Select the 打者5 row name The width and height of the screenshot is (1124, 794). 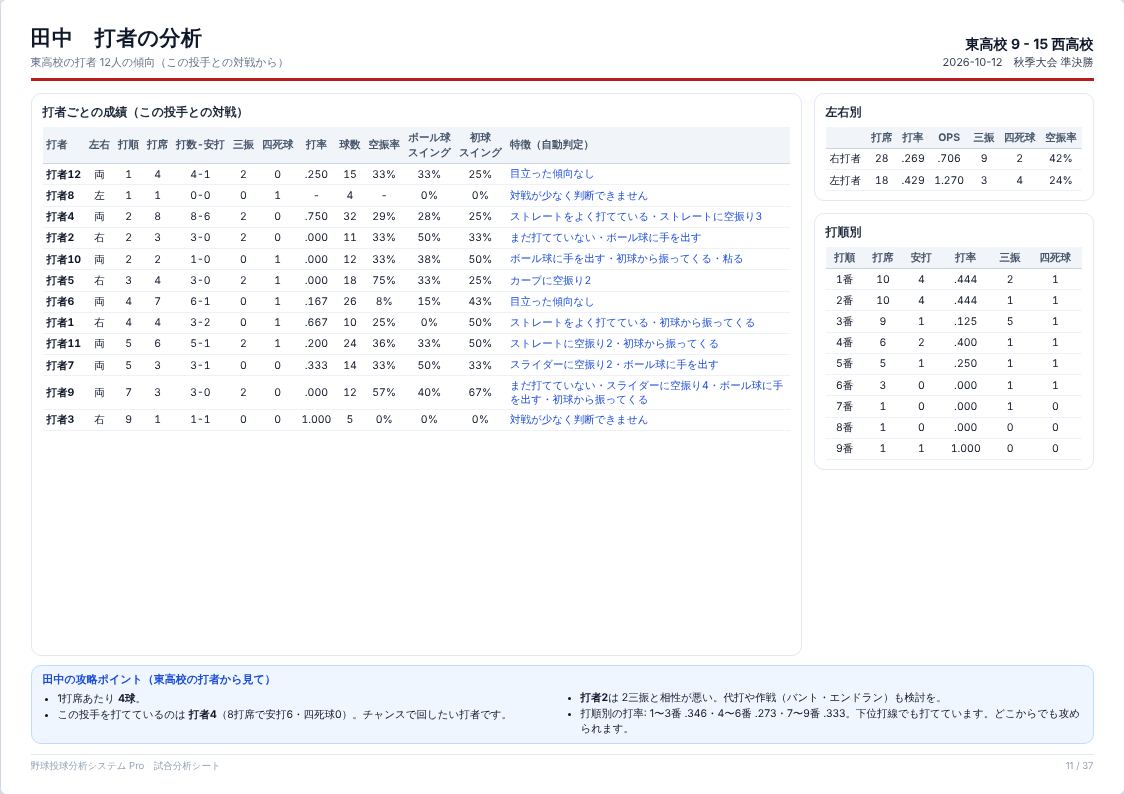pos(60,280)
